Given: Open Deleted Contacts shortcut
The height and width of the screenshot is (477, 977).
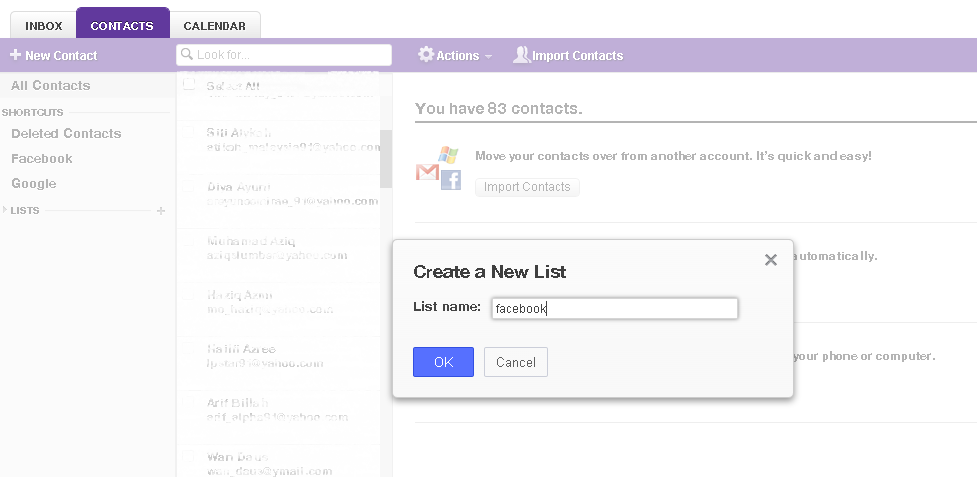Looking at the screenshot, I should pyautogui.click(x=66, y=133).
